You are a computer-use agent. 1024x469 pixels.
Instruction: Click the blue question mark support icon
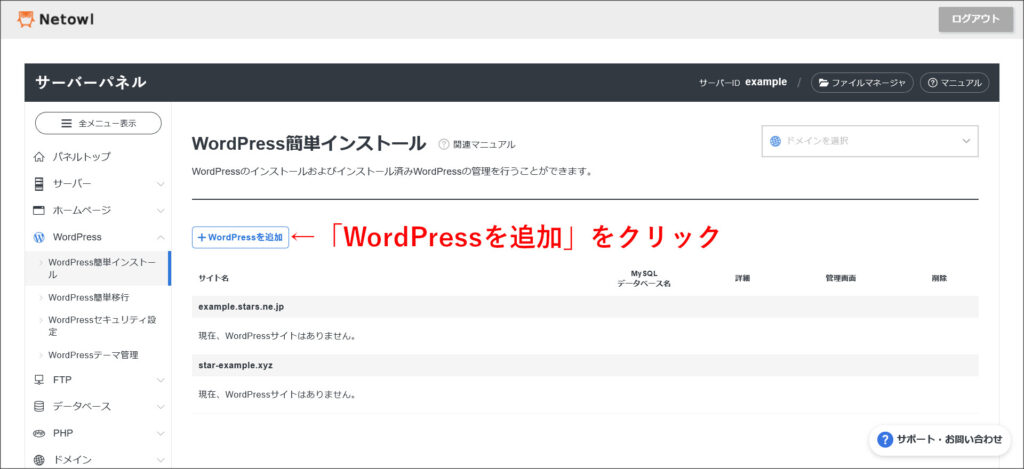point(885,440)
